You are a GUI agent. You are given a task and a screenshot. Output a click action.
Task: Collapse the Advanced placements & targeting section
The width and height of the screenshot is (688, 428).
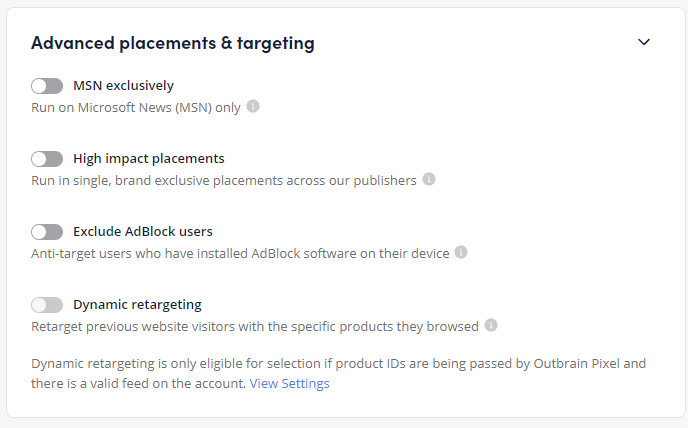644,42
